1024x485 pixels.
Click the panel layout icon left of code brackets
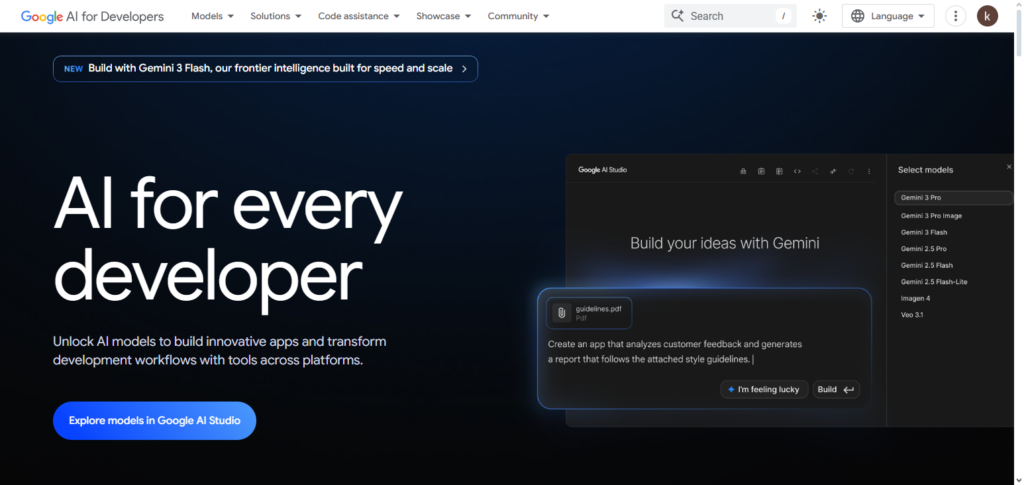[779, 171]
